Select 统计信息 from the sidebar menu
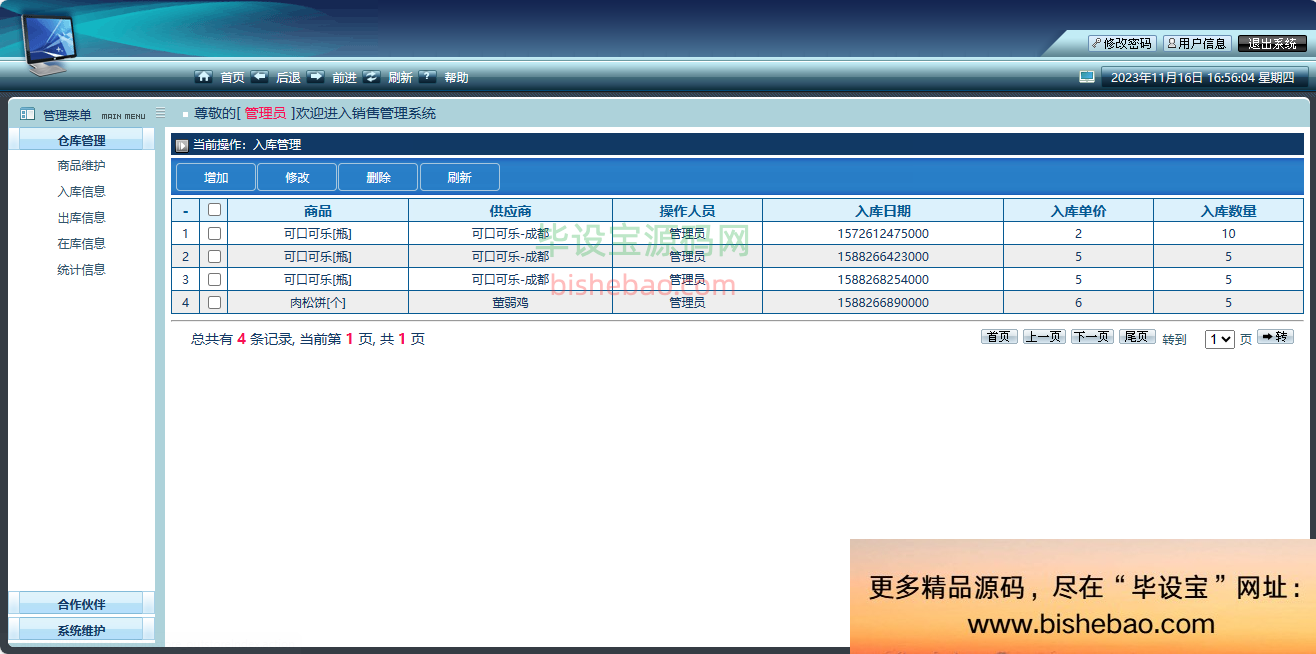Screen dimensions: 1316x654 81,269
